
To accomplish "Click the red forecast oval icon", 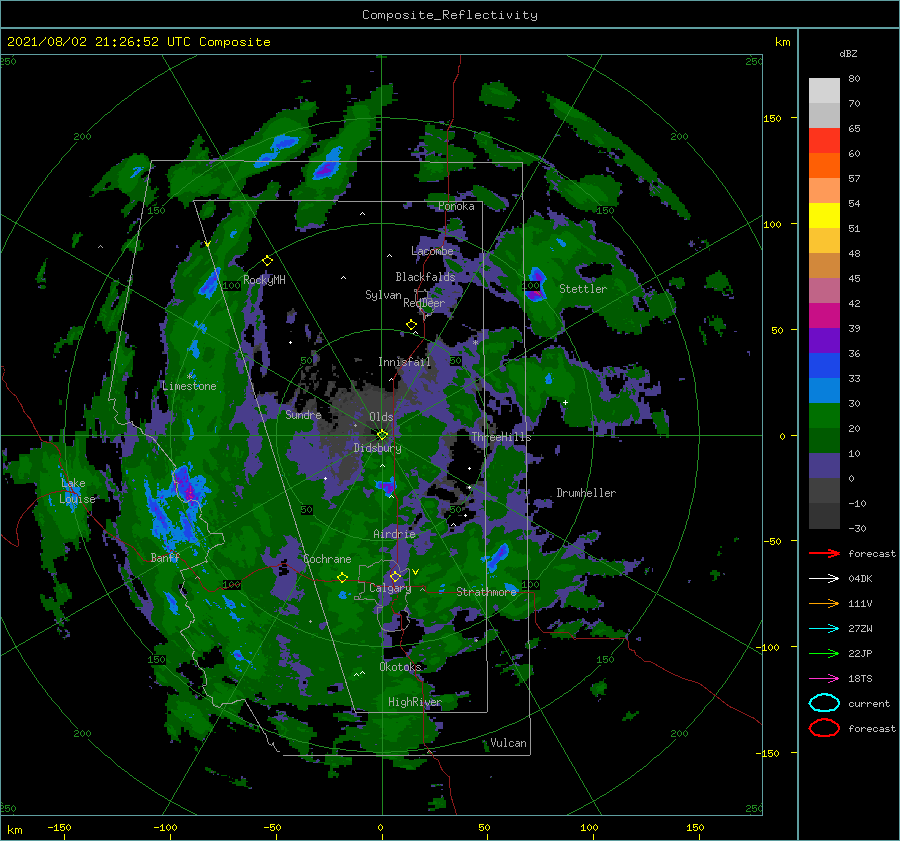I will tap(824, 728).
